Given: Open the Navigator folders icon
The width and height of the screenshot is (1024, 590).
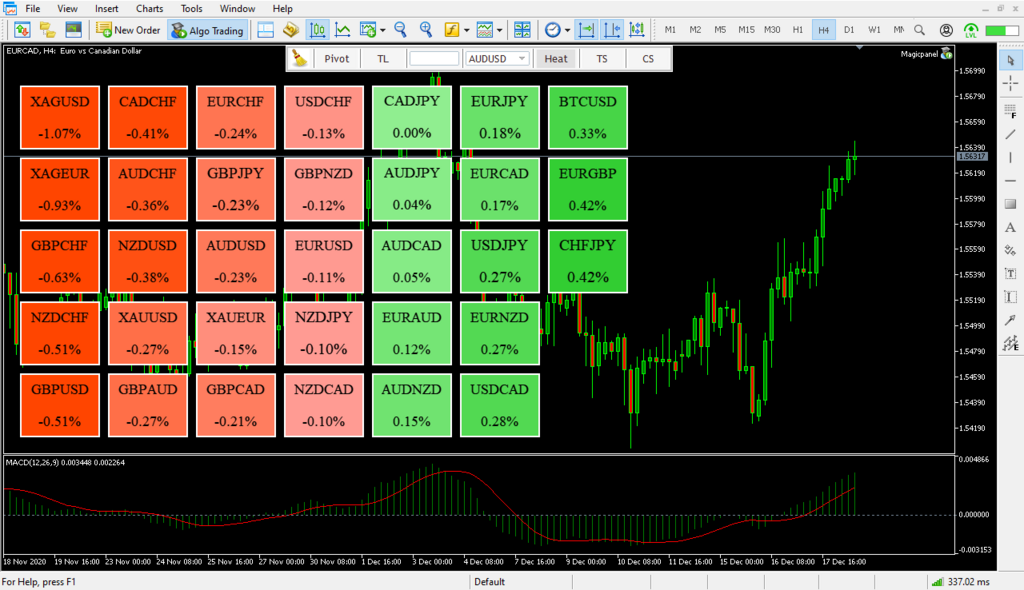Looking at the screenshot, I should click(x=48, y=30).
